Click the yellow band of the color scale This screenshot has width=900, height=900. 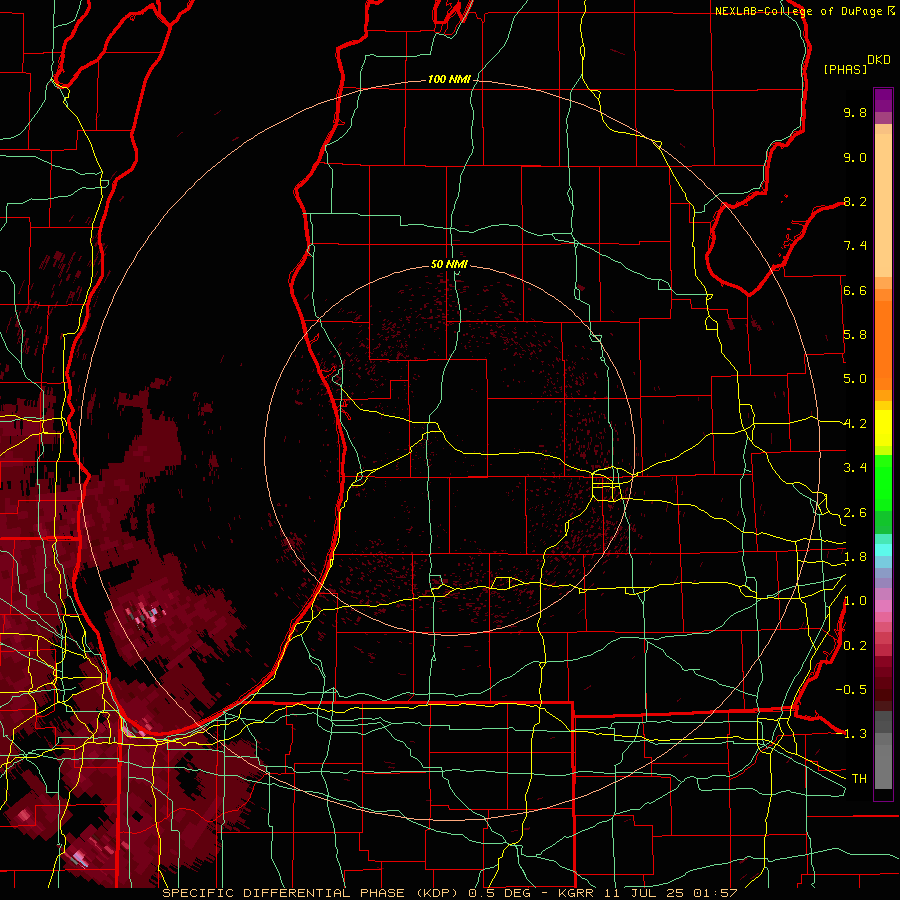tap(883, 428)
